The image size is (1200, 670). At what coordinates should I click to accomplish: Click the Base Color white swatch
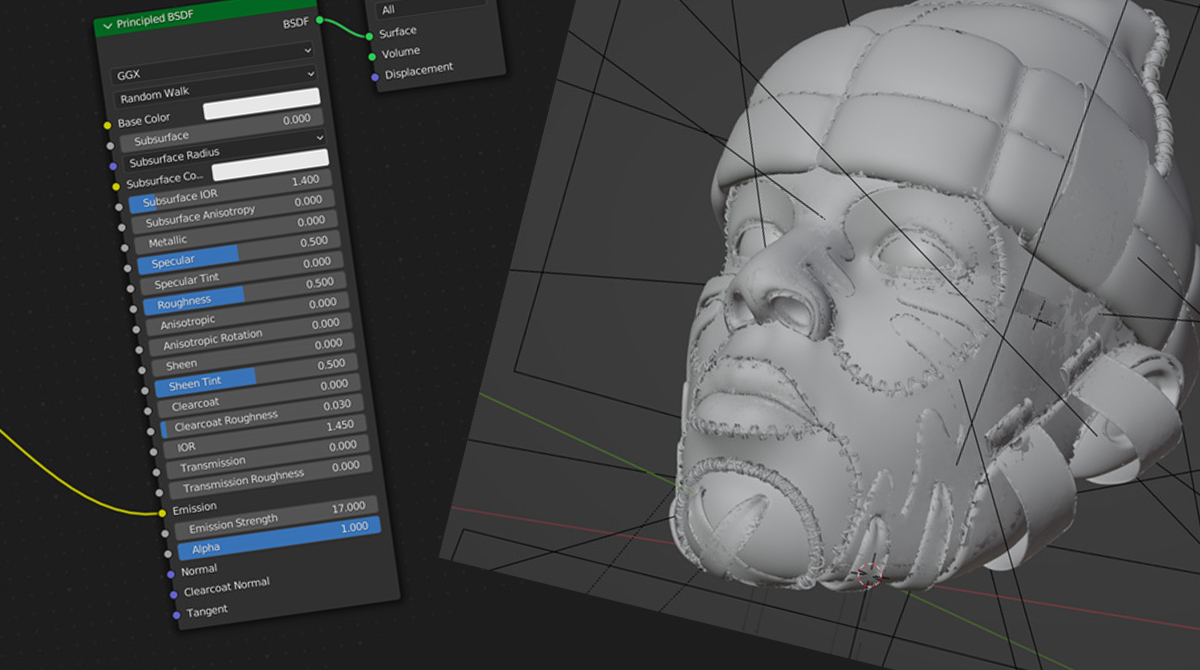tap(262, 104)
